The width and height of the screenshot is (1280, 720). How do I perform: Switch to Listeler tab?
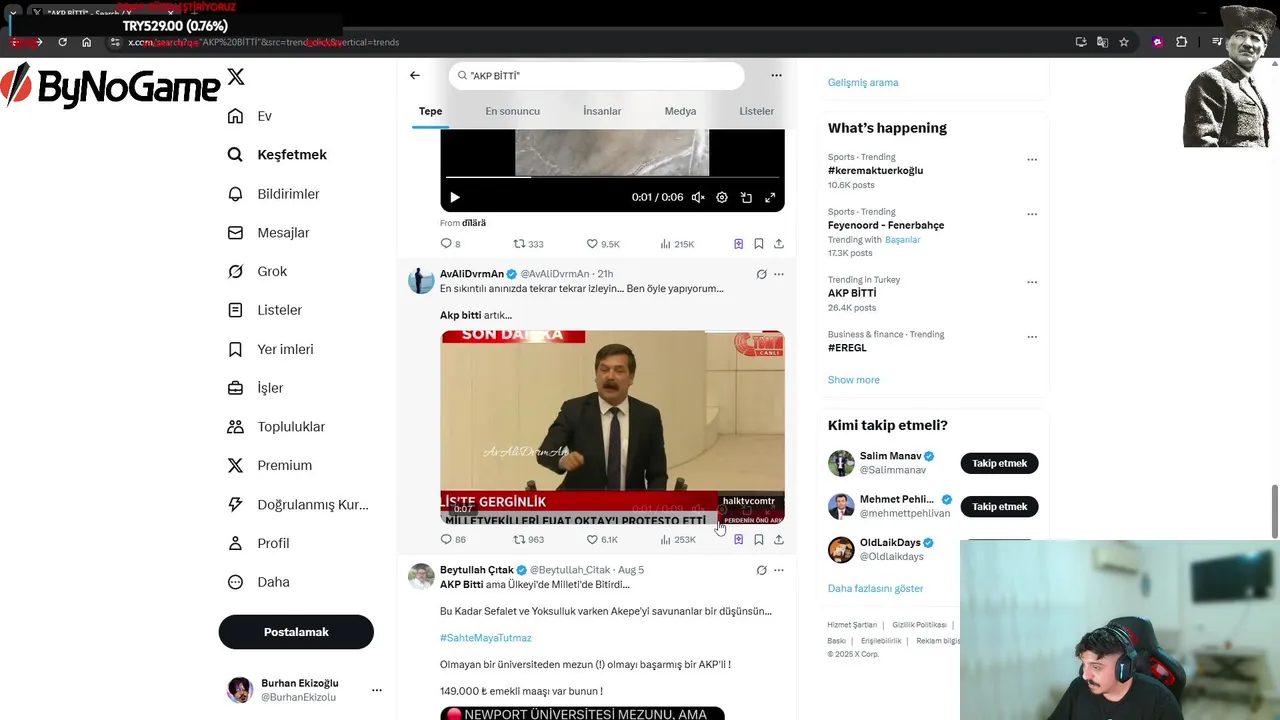[756, 111]
